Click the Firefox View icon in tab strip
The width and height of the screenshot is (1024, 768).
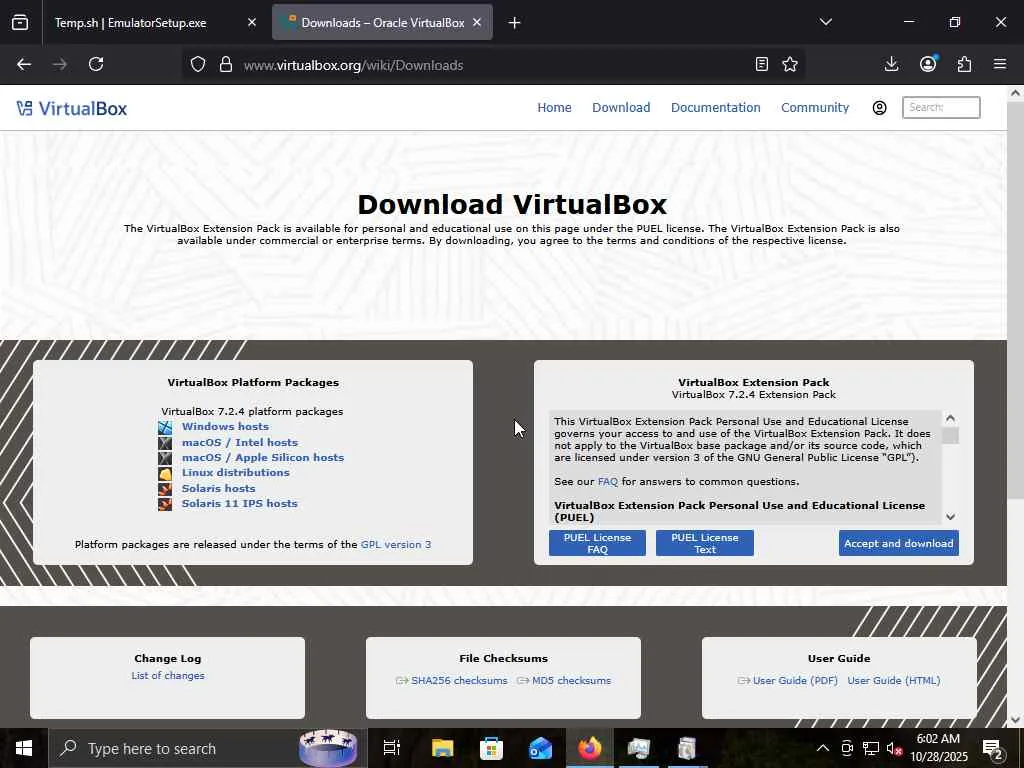click(x=20, y=23)
